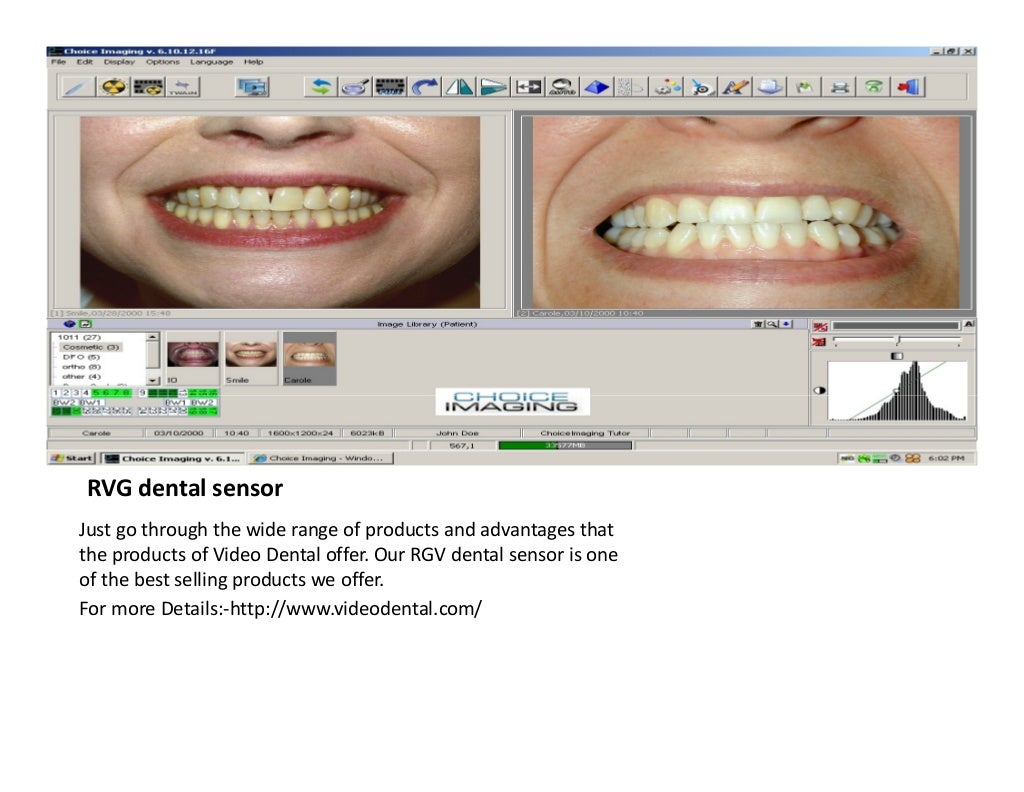Viewport: 1024px width, 792px height.
Task: Click the '1600x1200x24' status bar field
Action: pyautogui.click(x=300, y=433)
